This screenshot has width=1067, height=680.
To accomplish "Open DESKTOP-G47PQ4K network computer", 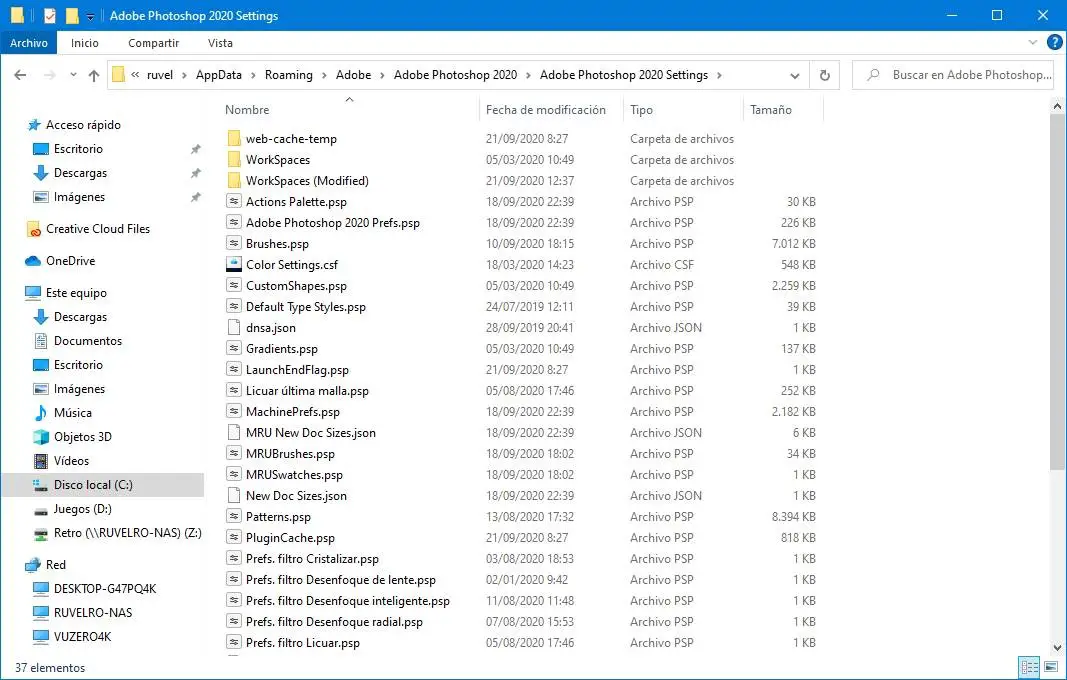I will tap(105, 588).
